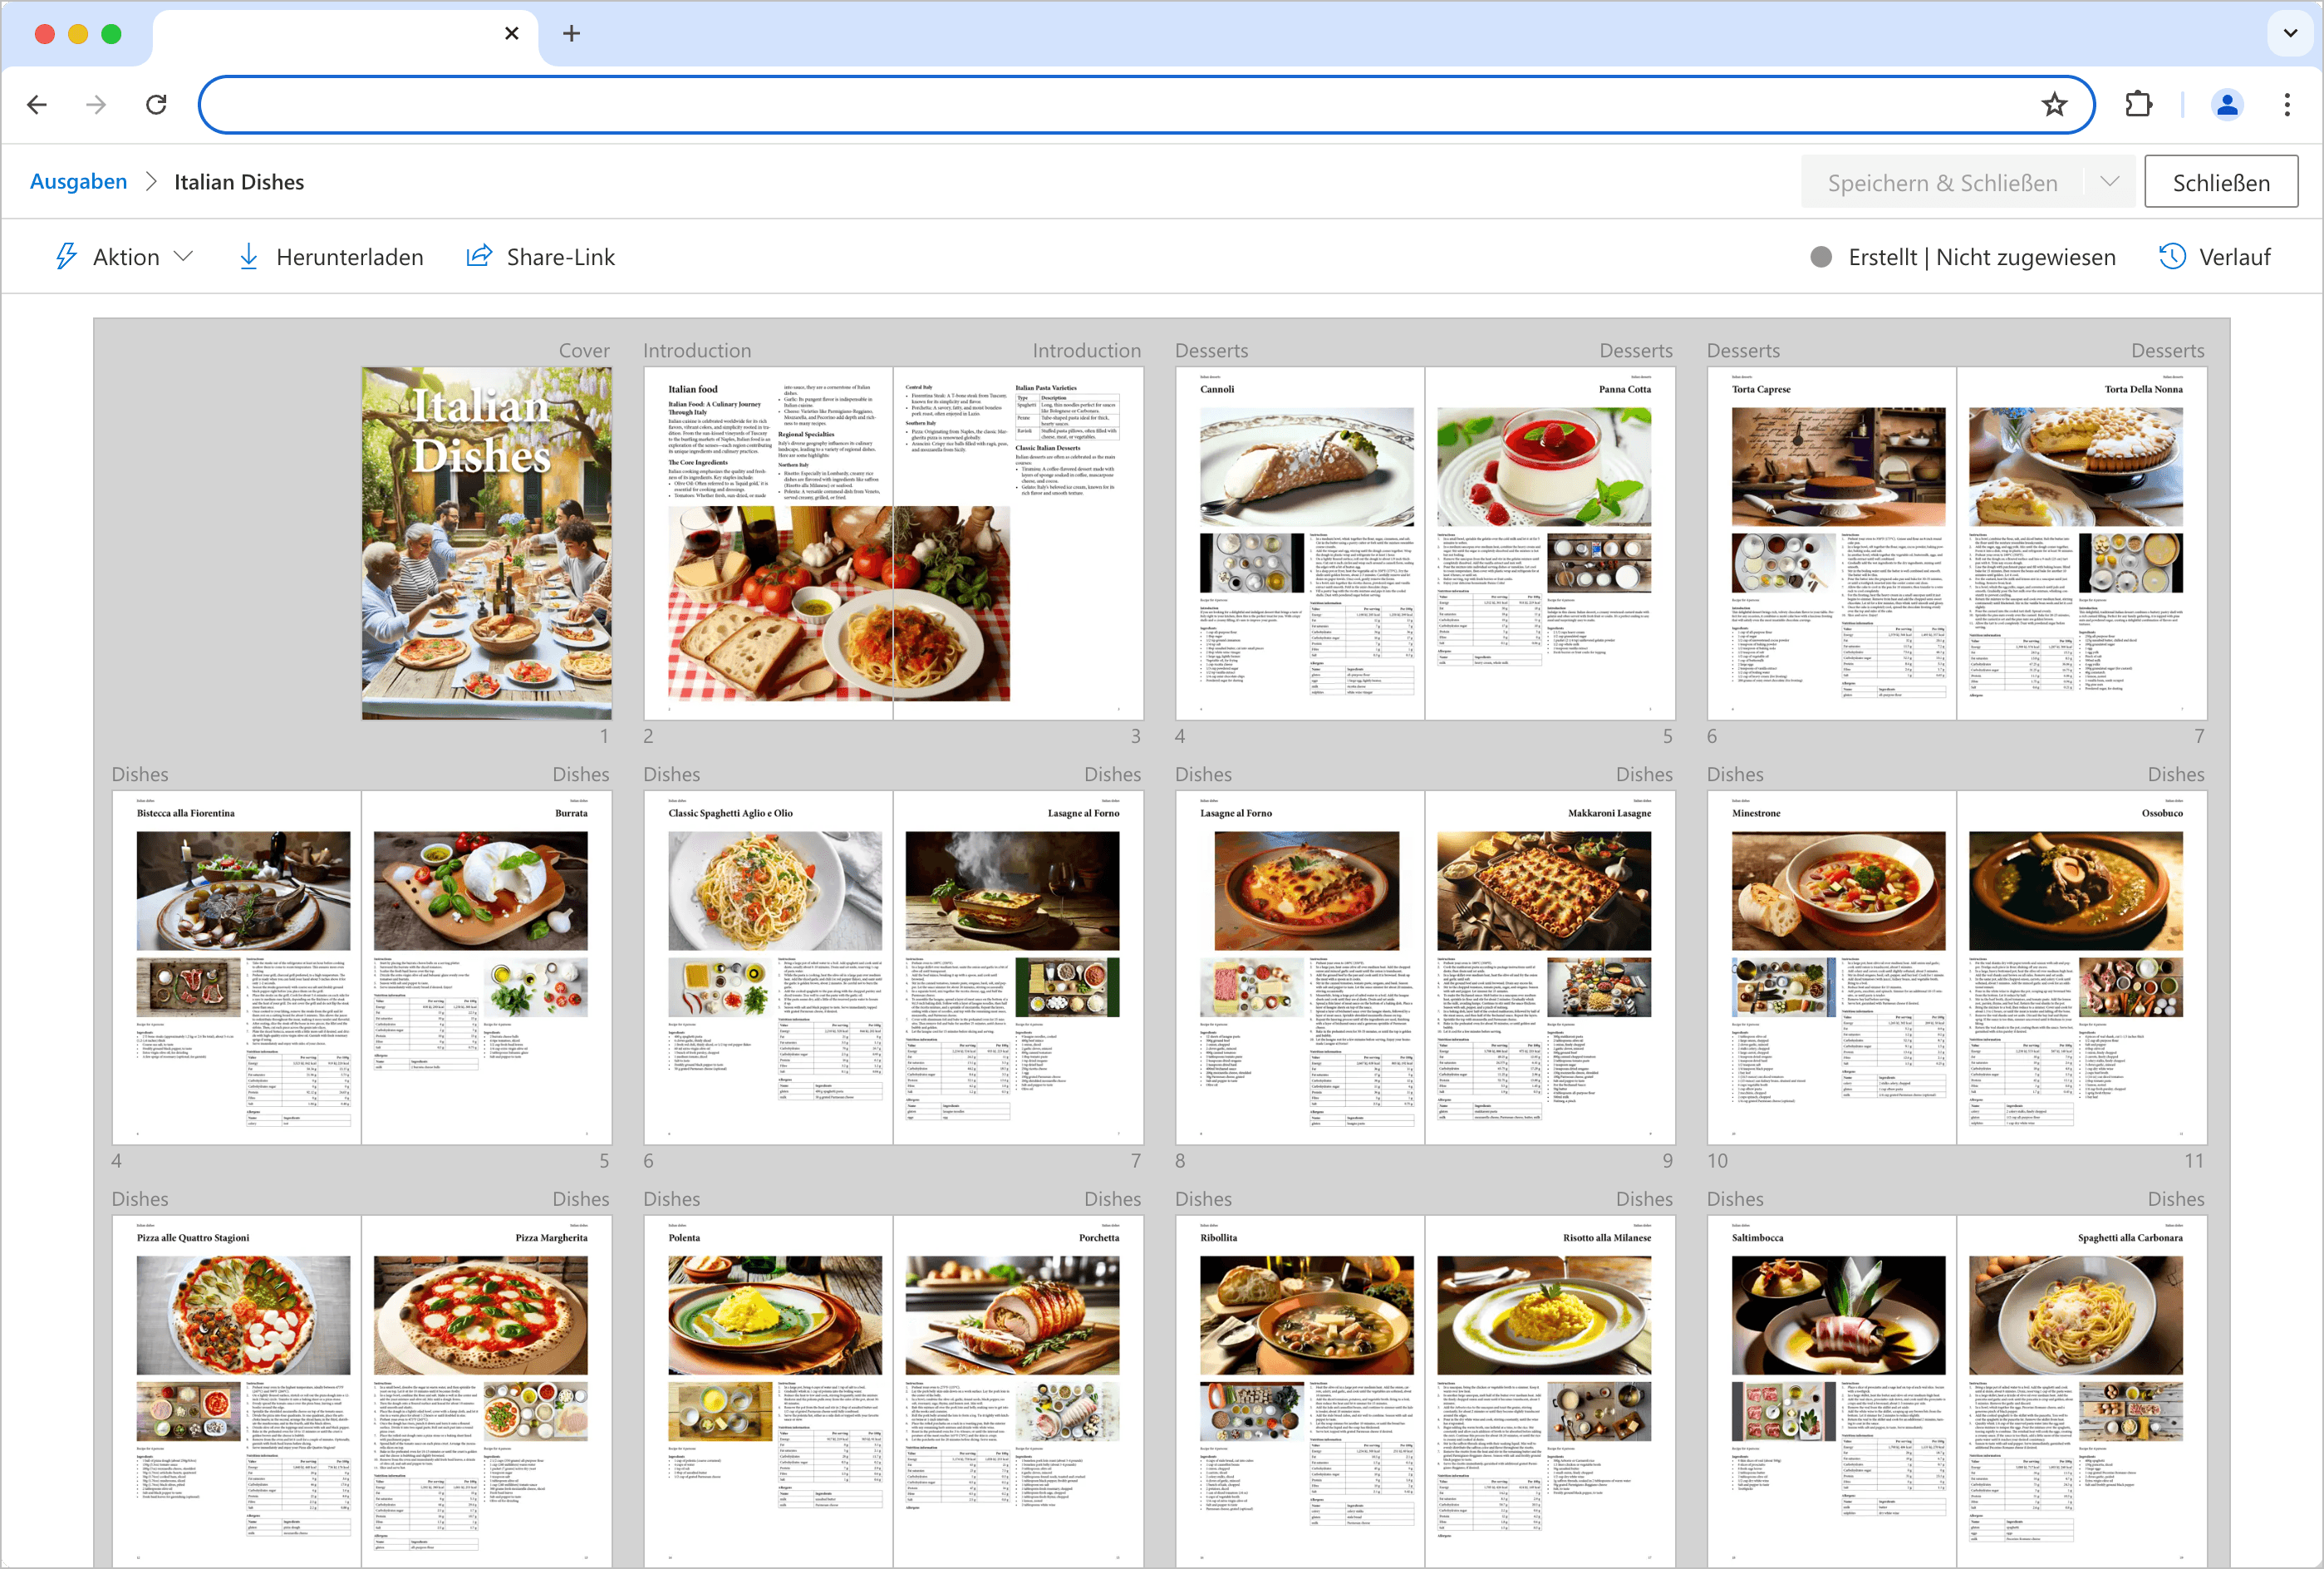The height and width of the screenshot is (1569, 2324).
Task: Expand the Aktion dropdown menu
Action: click(x=125, y=257)
